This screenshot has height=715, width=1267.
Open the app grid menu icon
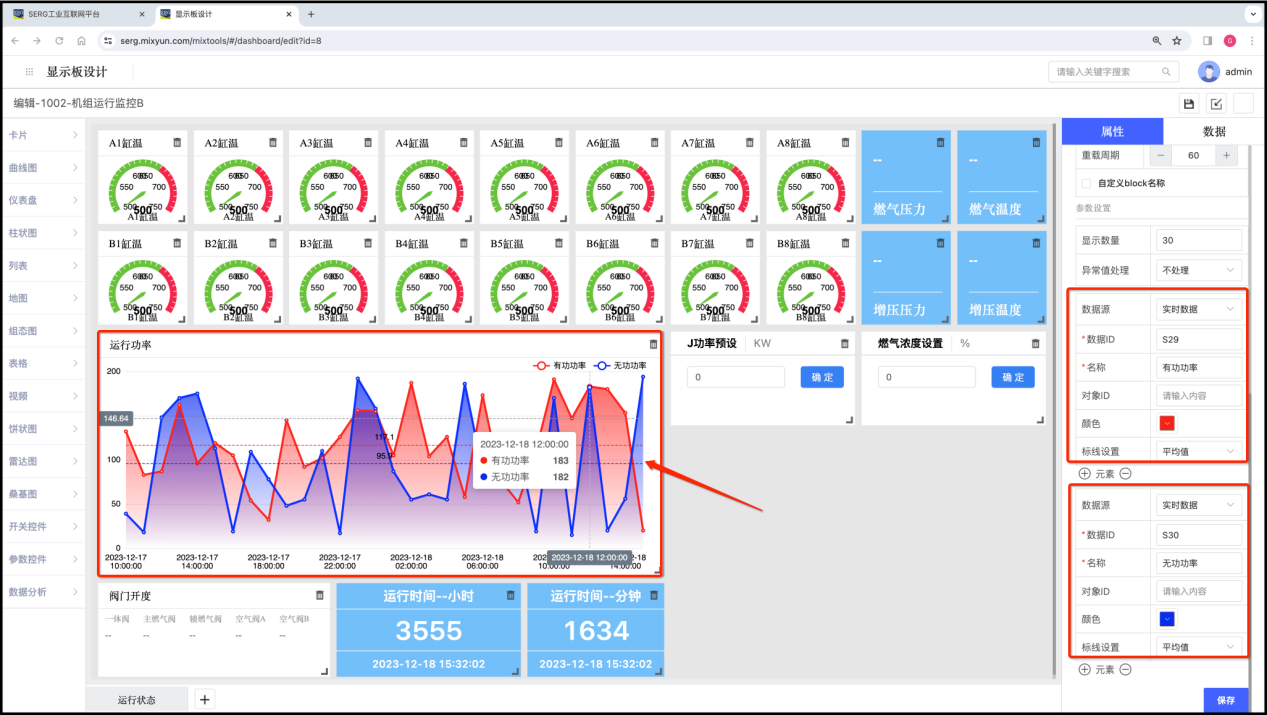28,72
